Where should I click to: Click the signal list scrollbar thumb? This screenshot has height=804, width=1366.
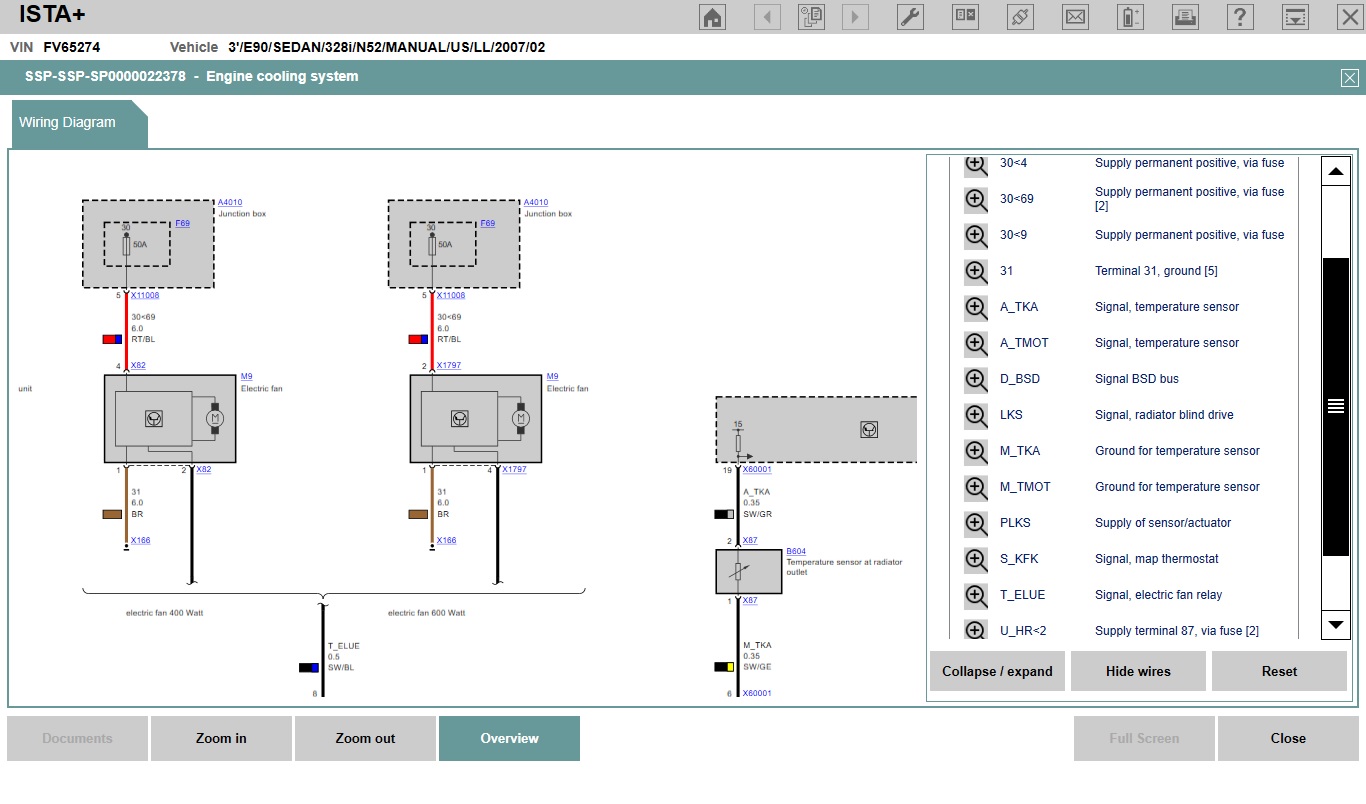(1335, 405)
